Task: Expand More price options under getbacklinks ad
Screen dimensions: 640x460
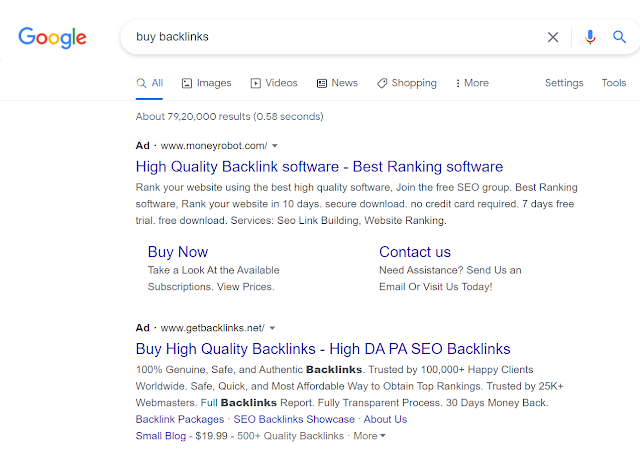Action: tap(369, 436)
